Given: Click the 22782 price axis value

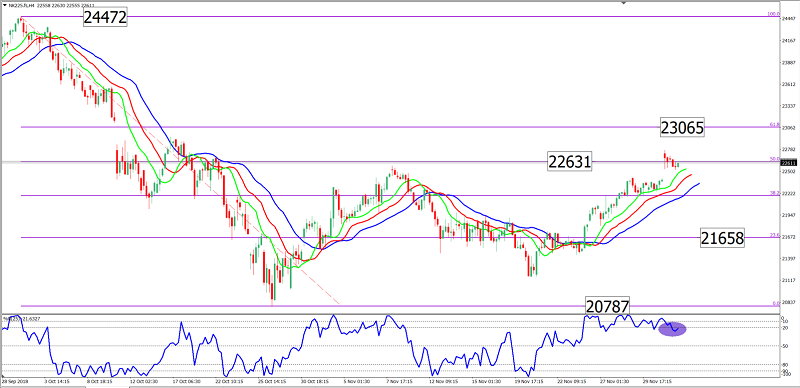Looking at the screenshot, I should (x=789, y=150).
